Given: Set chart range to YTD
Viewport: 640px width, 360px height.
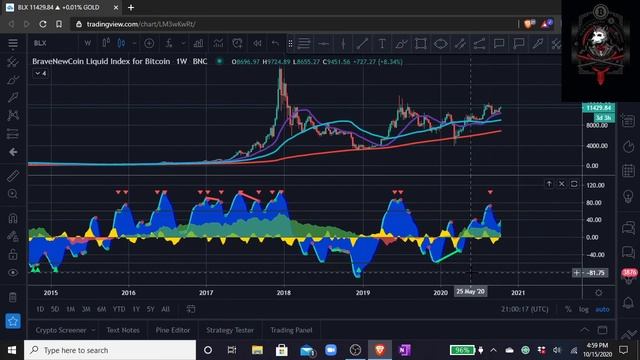Looking at the screenshot, I should click(119, 309).
